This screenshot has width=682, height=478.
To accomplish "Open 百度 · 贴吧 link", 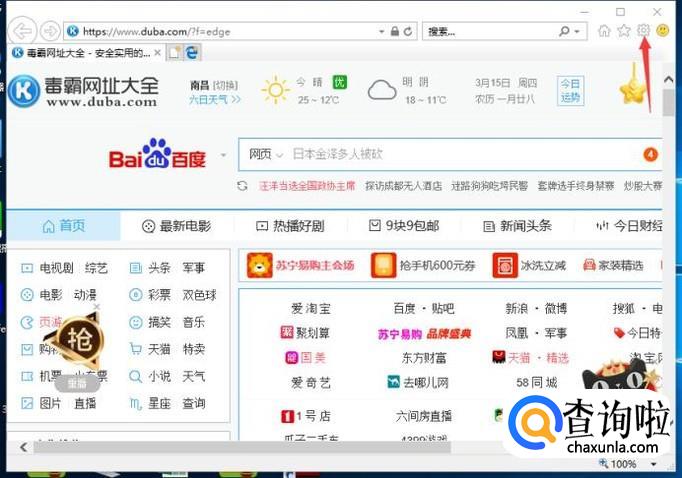I will (424, 309).
